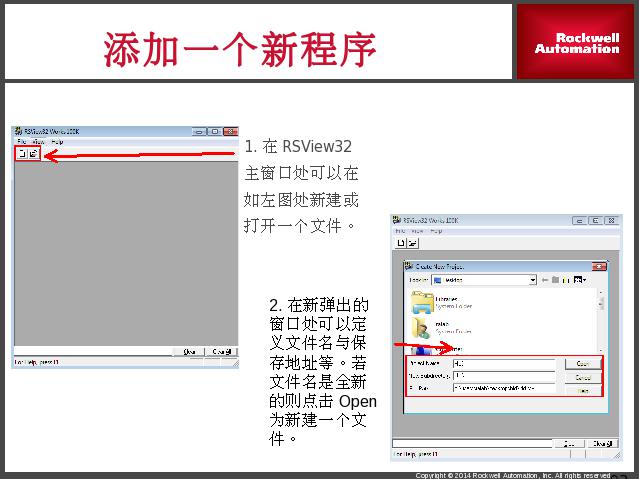Screen dimensions: 640x480
Task: Open Help menu in left RSView32 window
Action: [57, 142]
